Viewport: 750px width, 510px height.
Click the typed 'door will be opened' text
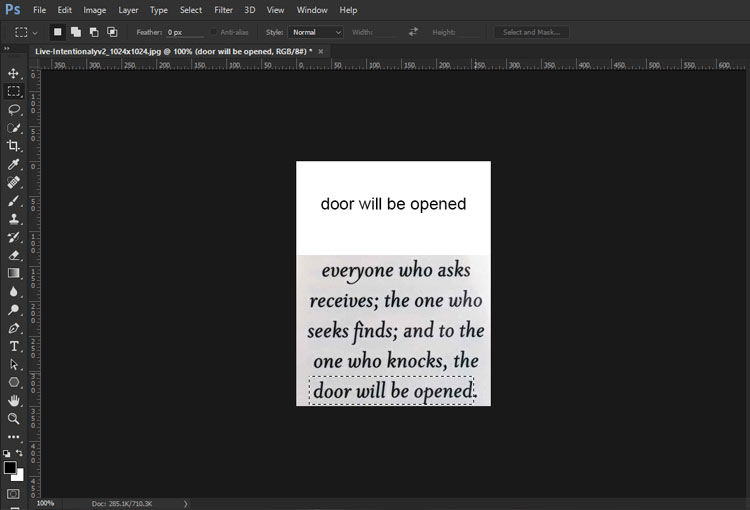click(393, 204)
